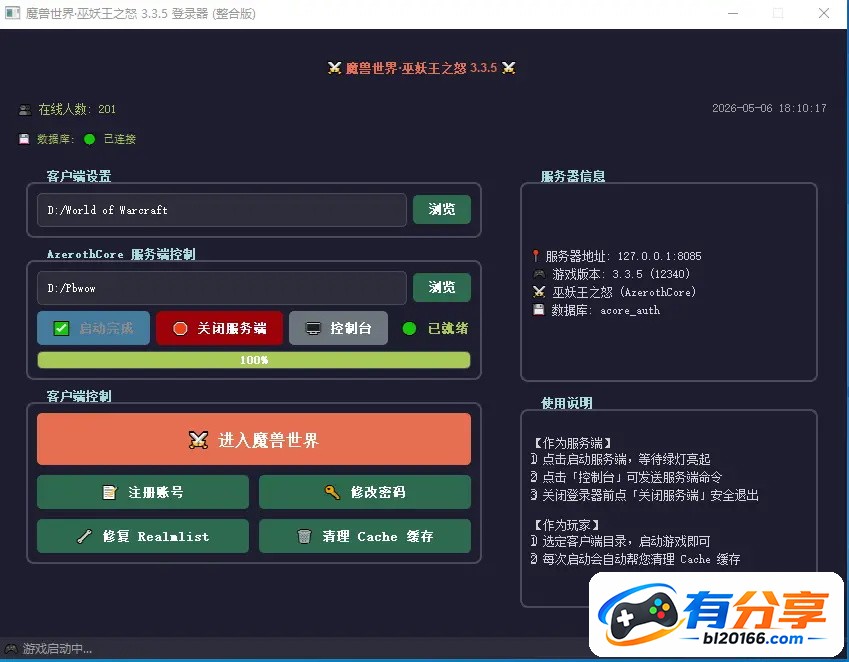The width and height of the screenshot is (849, 662).
Task: Click the 客户端控制 group label
Action: tap(79, 396)
